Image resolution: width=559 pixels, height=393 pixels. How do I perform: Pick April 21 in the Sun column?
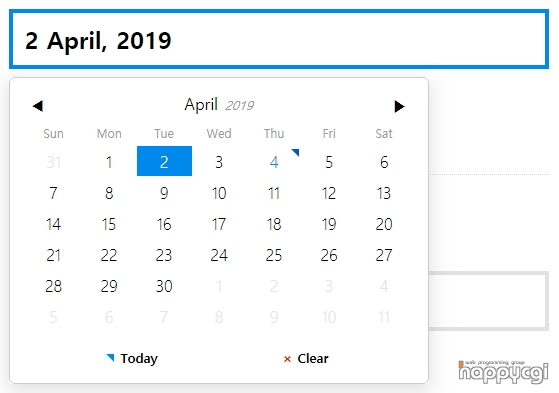tap(53, 255)
